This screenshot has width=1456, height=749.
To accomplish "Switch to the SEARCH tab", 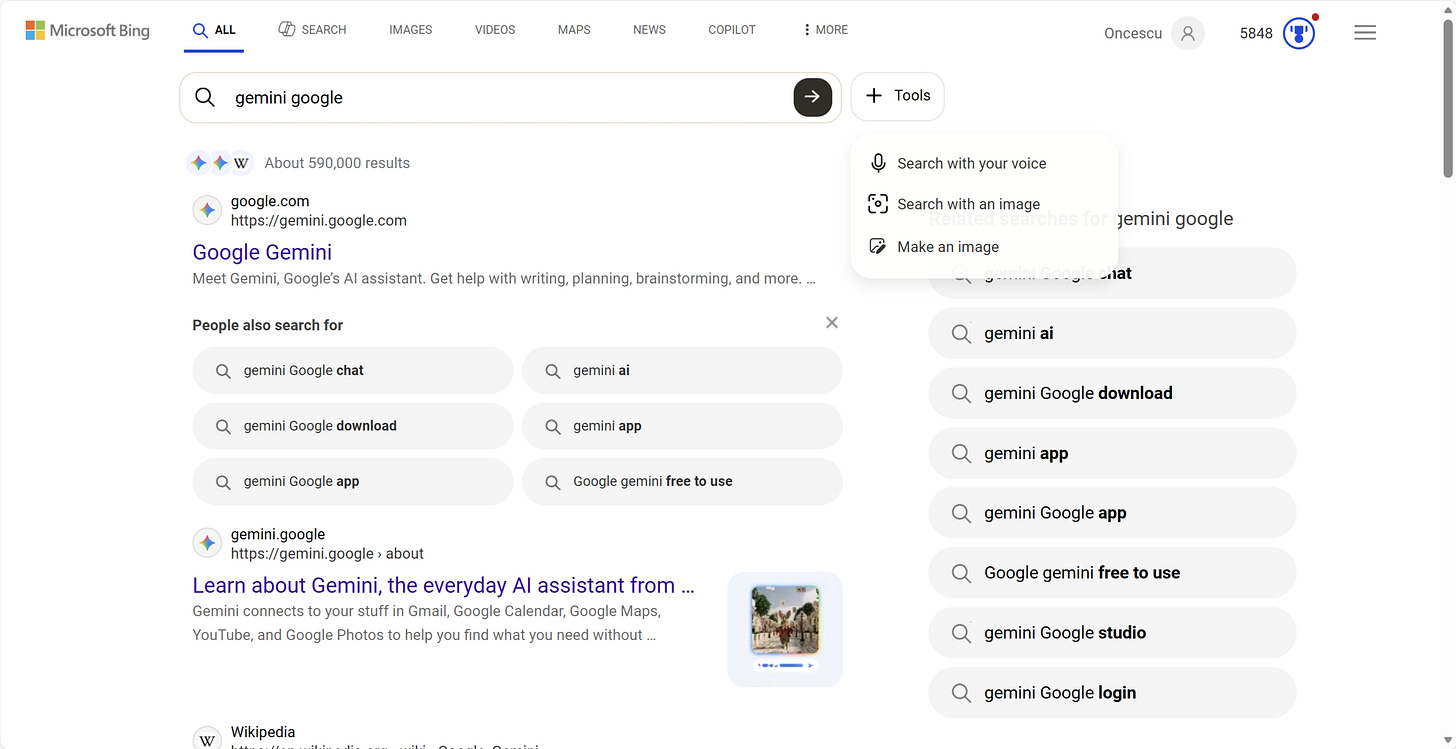I will click(312, 30).
